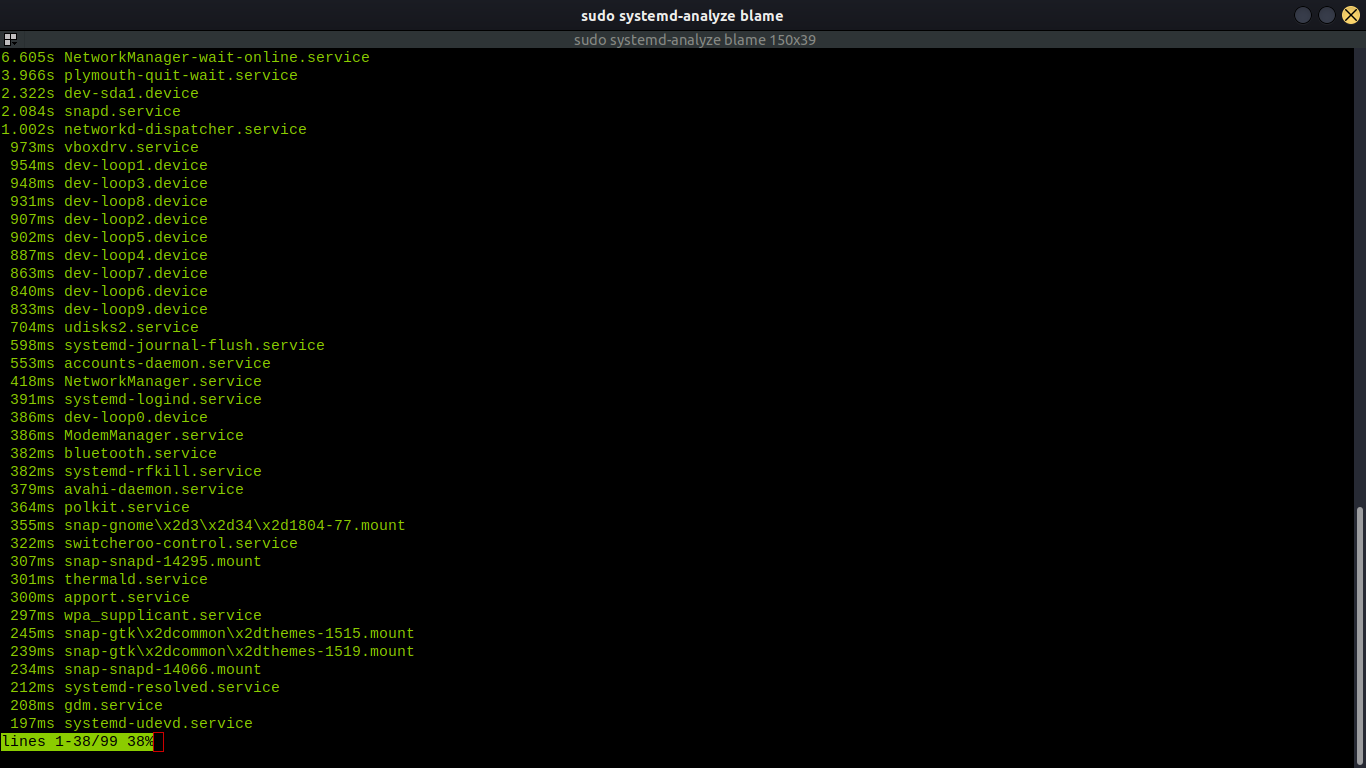This screenshot has height=768, width=1366.
Task: Click the 'x2dthemes-1519.mount' snap-gtk line
Action: pos(239,652)
